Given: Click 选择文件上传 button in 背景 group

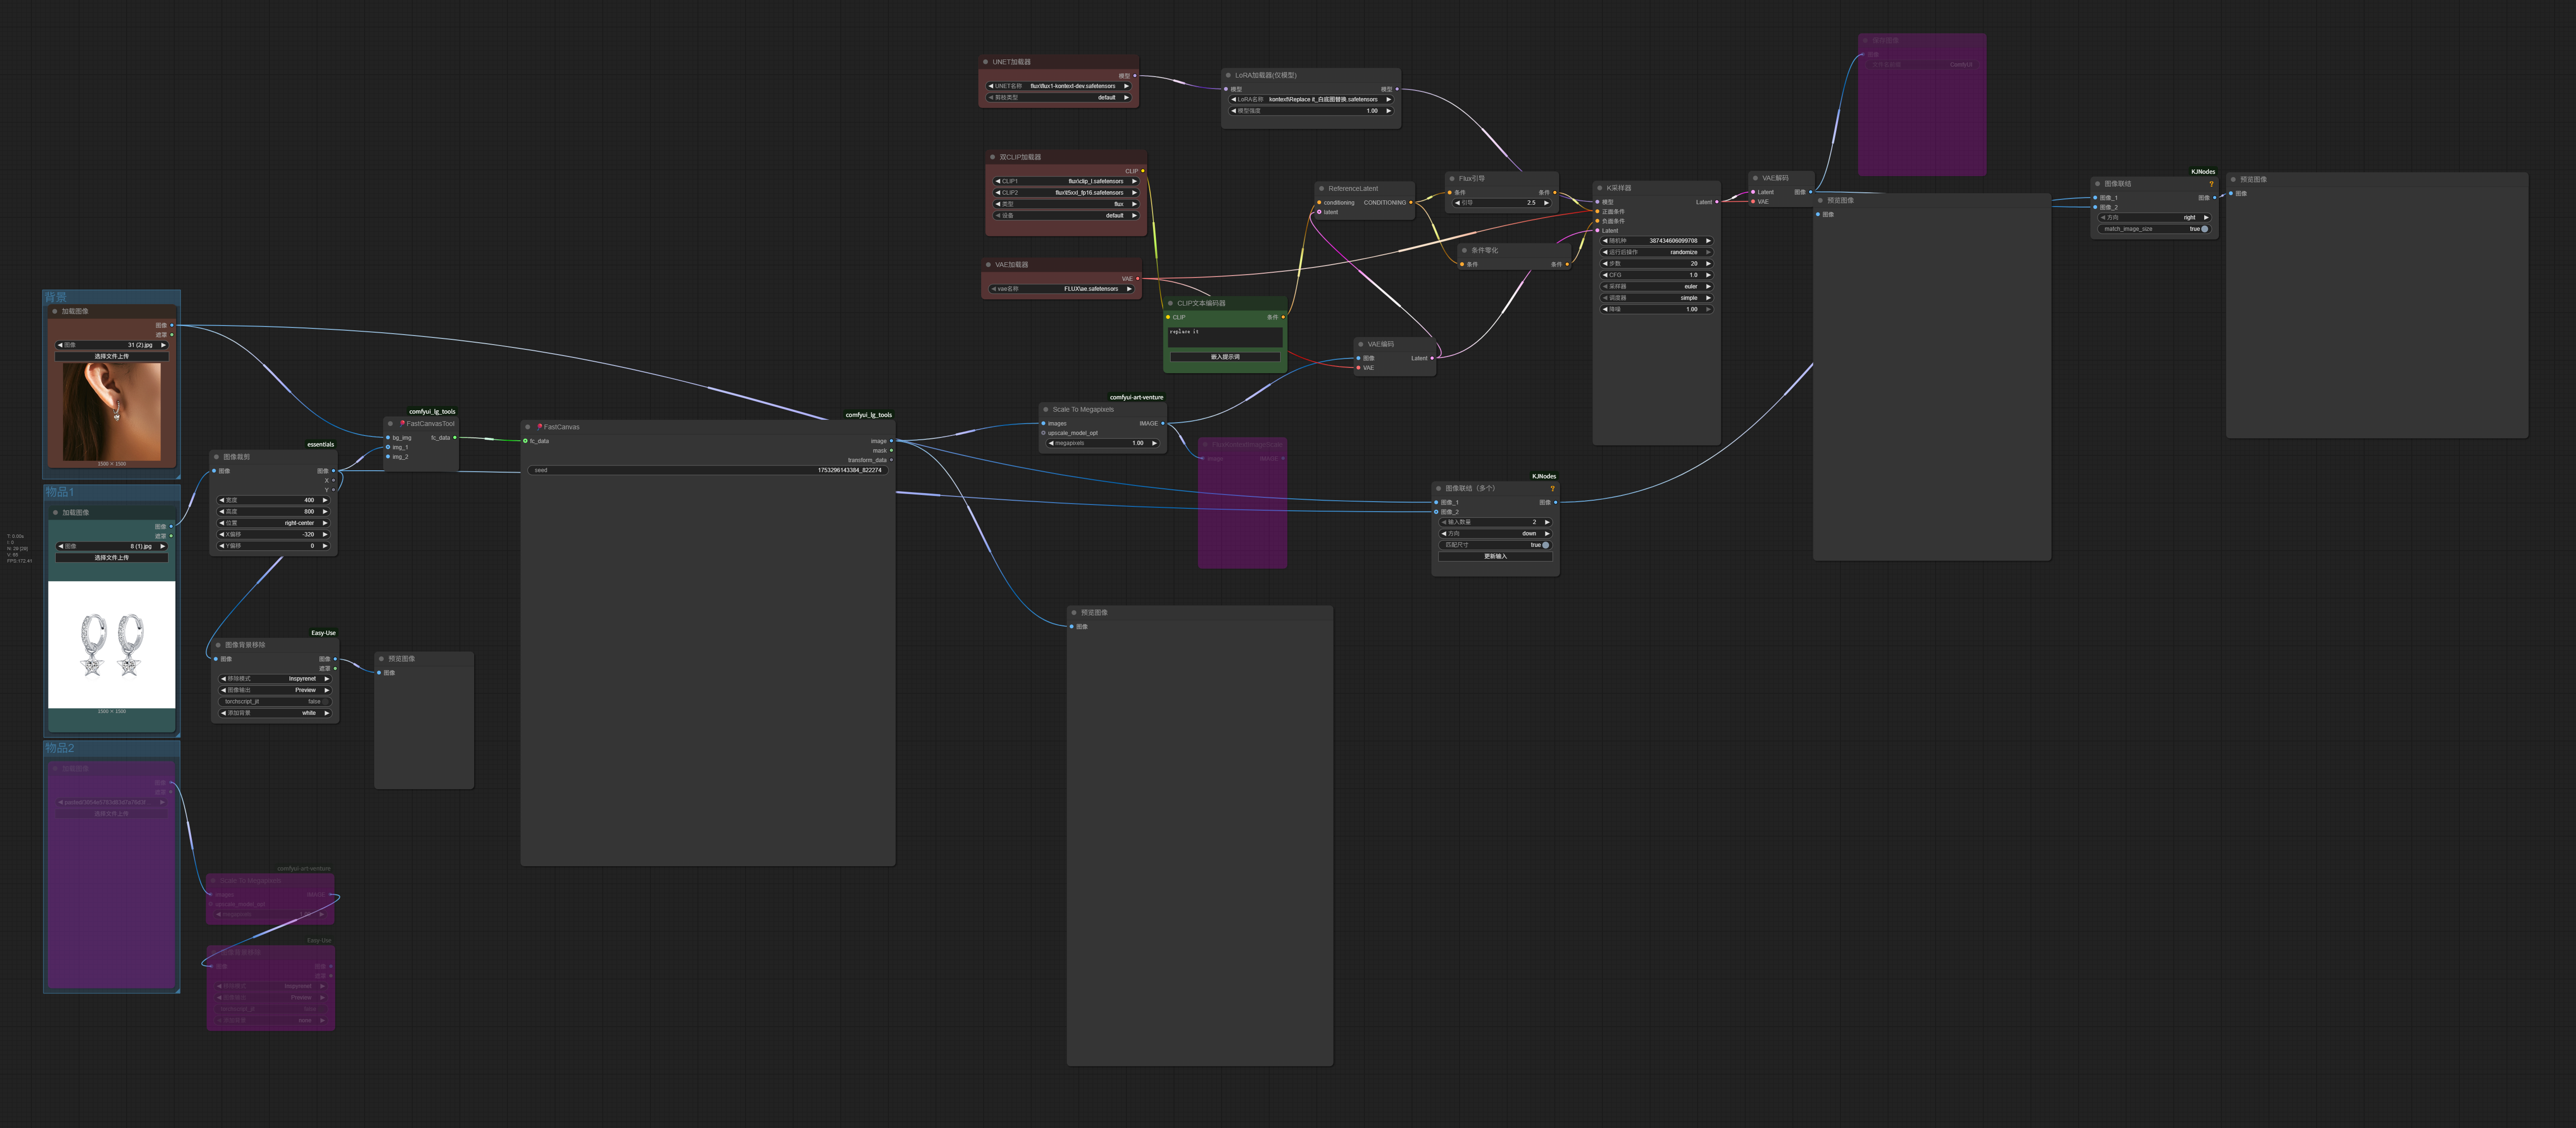Looking at the screenshot, I should pos(111,356).
